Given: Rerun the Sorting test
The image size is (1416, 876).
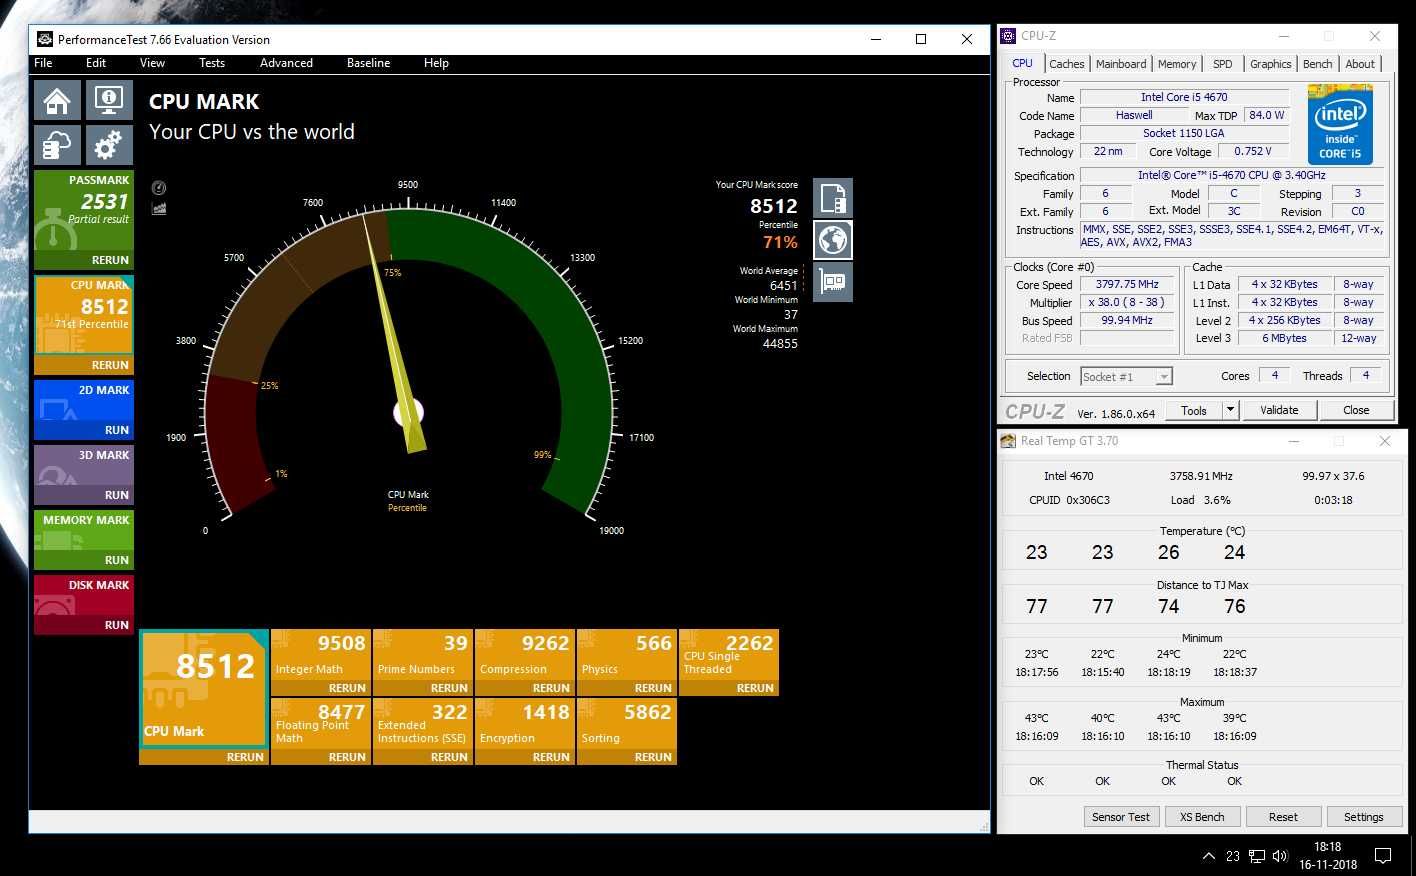Looking at the screenshot, I should point(653,757).
